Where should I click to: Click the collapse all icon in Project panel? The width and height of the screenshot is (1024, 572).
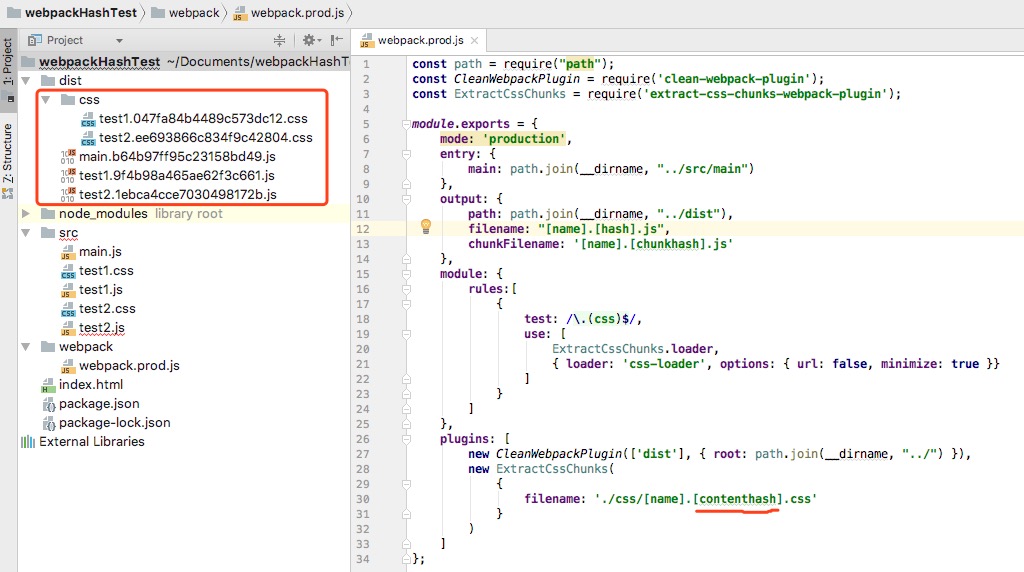click(x=280, y=40)
